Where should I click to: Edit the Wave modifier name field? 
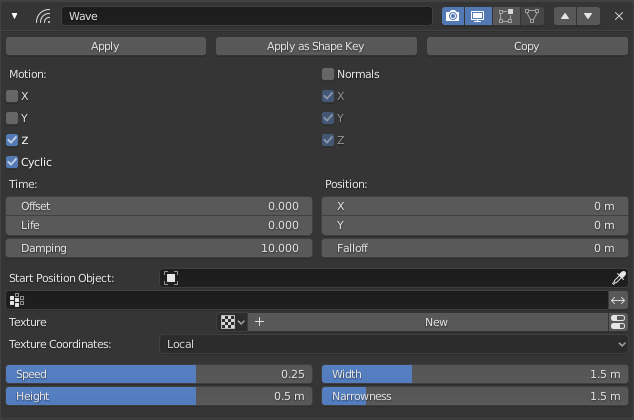pos(247,16)
